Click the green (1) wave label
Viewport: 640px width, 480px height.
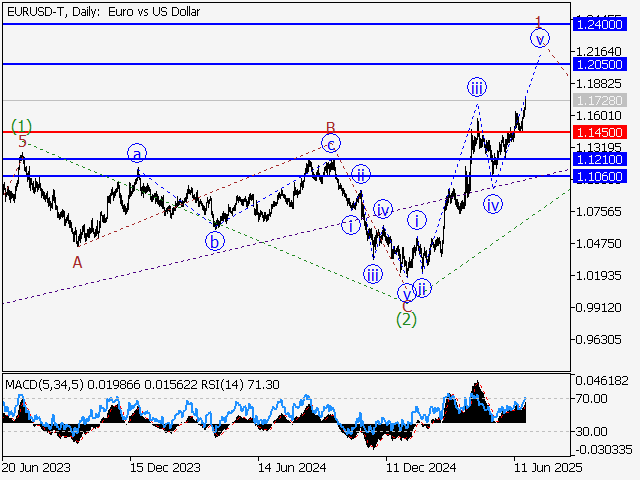(x=22, y=126)
